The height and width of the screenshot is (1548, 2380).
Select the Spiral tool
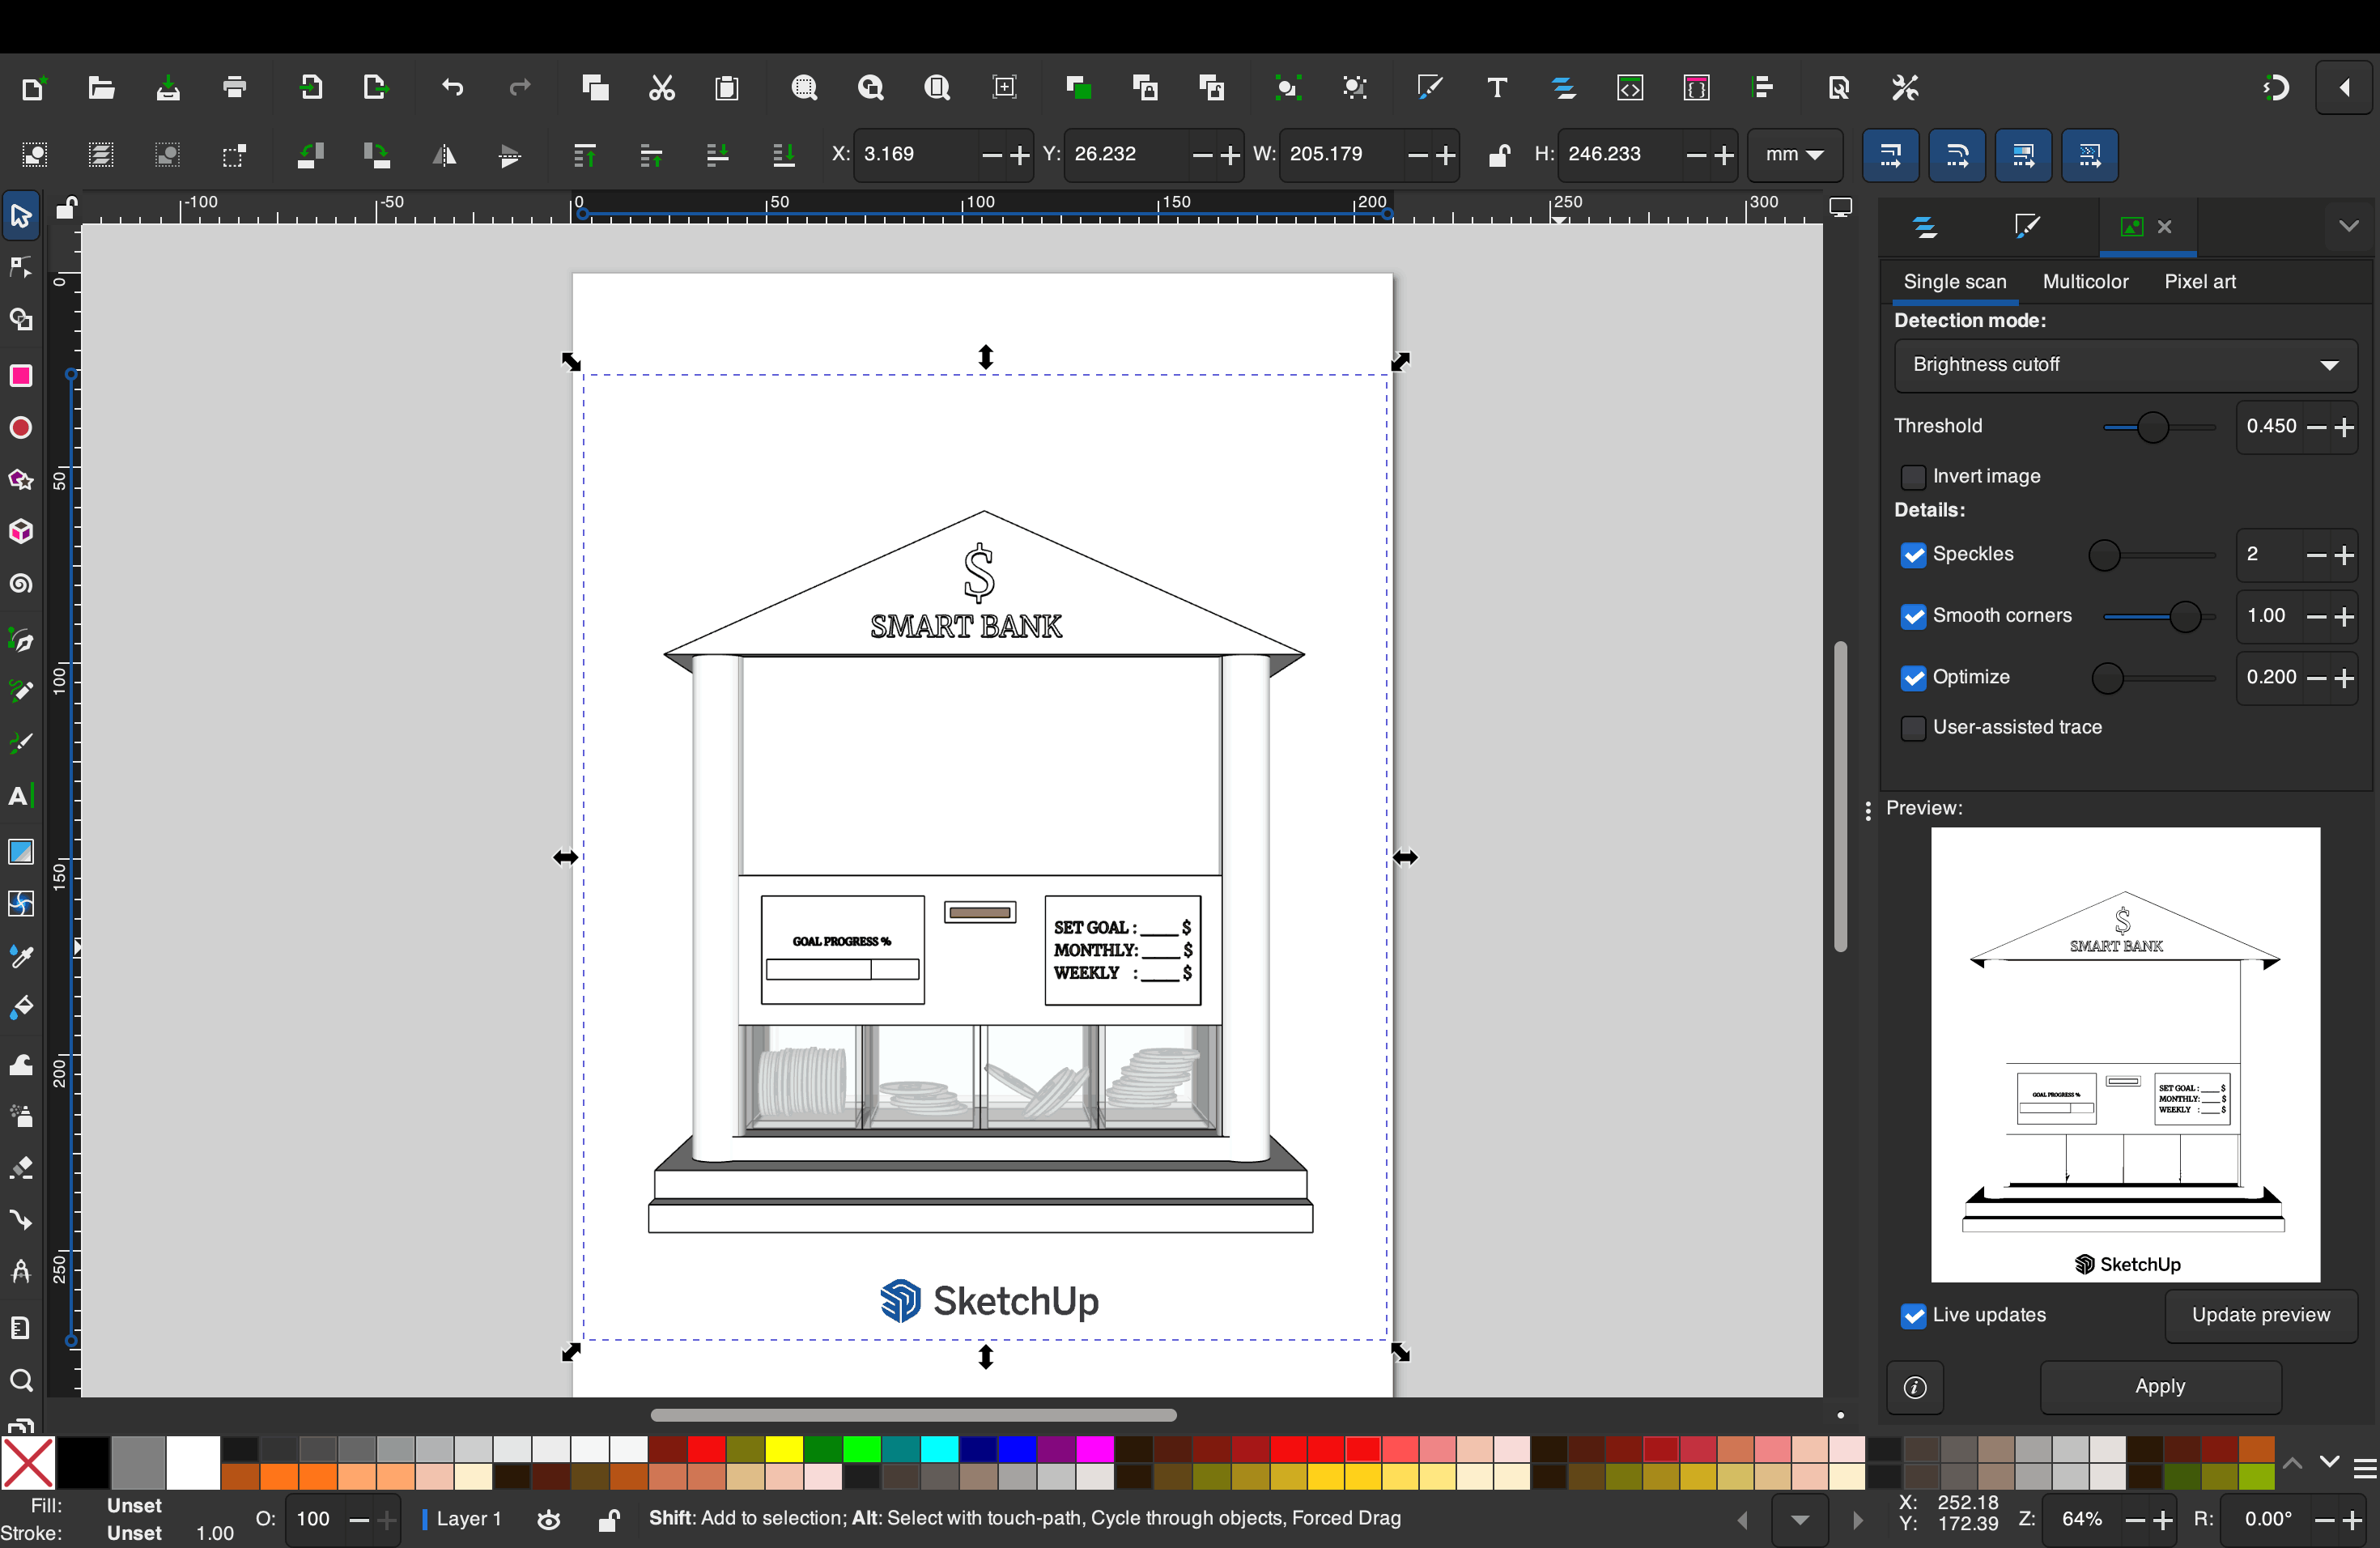21,584
